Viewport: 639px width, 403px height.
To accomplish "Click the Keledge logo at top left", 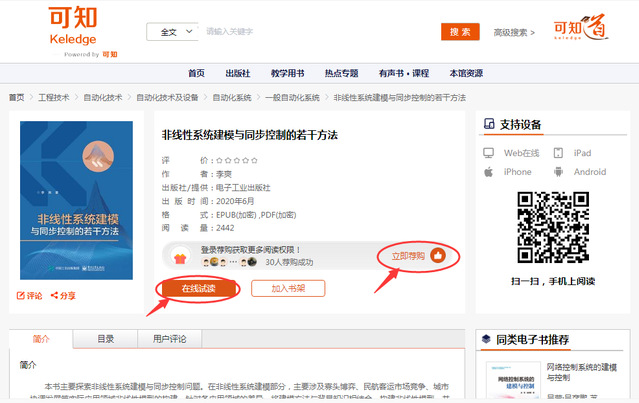I will [83, 30].
